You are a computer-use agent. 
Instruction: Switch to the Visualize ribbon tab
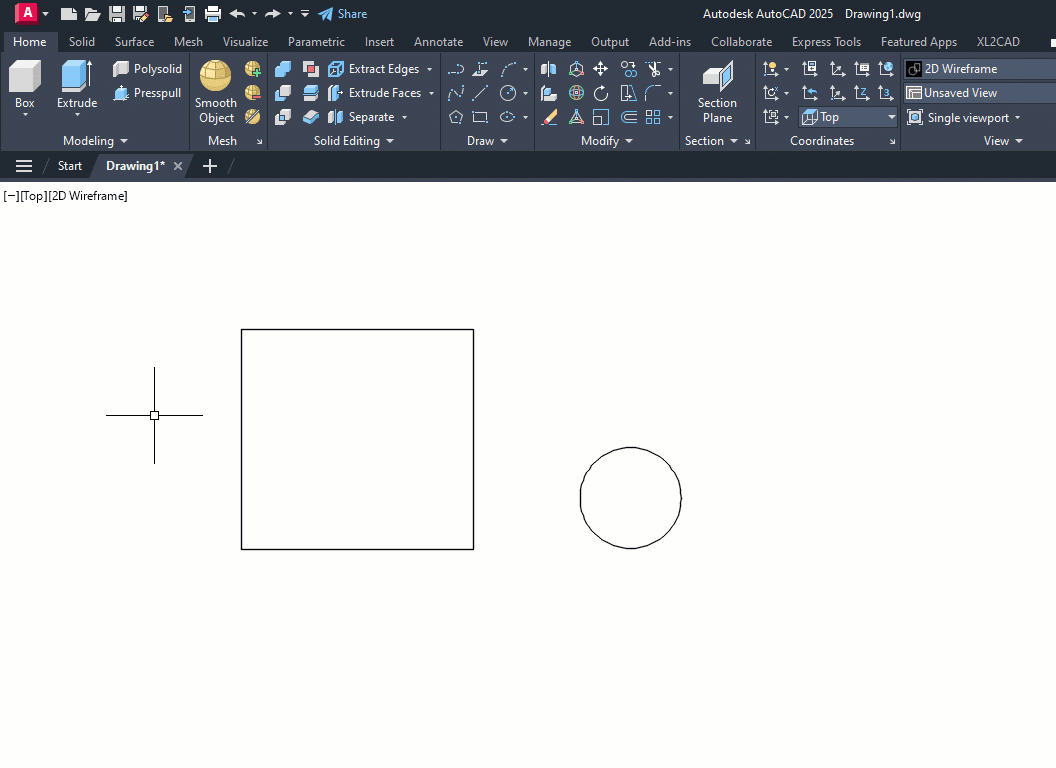[245, 42]
